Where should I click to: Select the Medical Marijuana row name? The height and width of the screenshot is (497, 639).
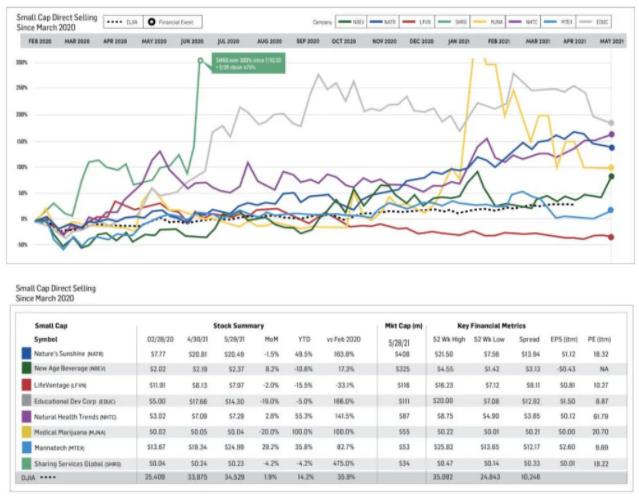[x=70, y=432]
